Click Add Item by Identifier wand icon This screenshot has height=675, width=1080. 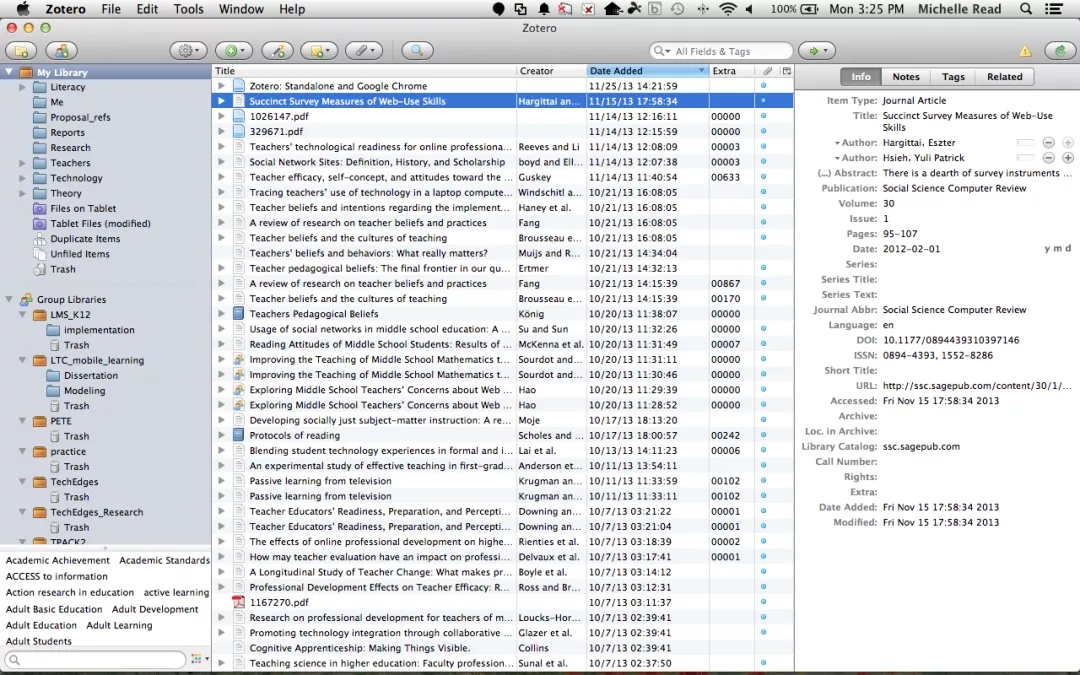278,51
